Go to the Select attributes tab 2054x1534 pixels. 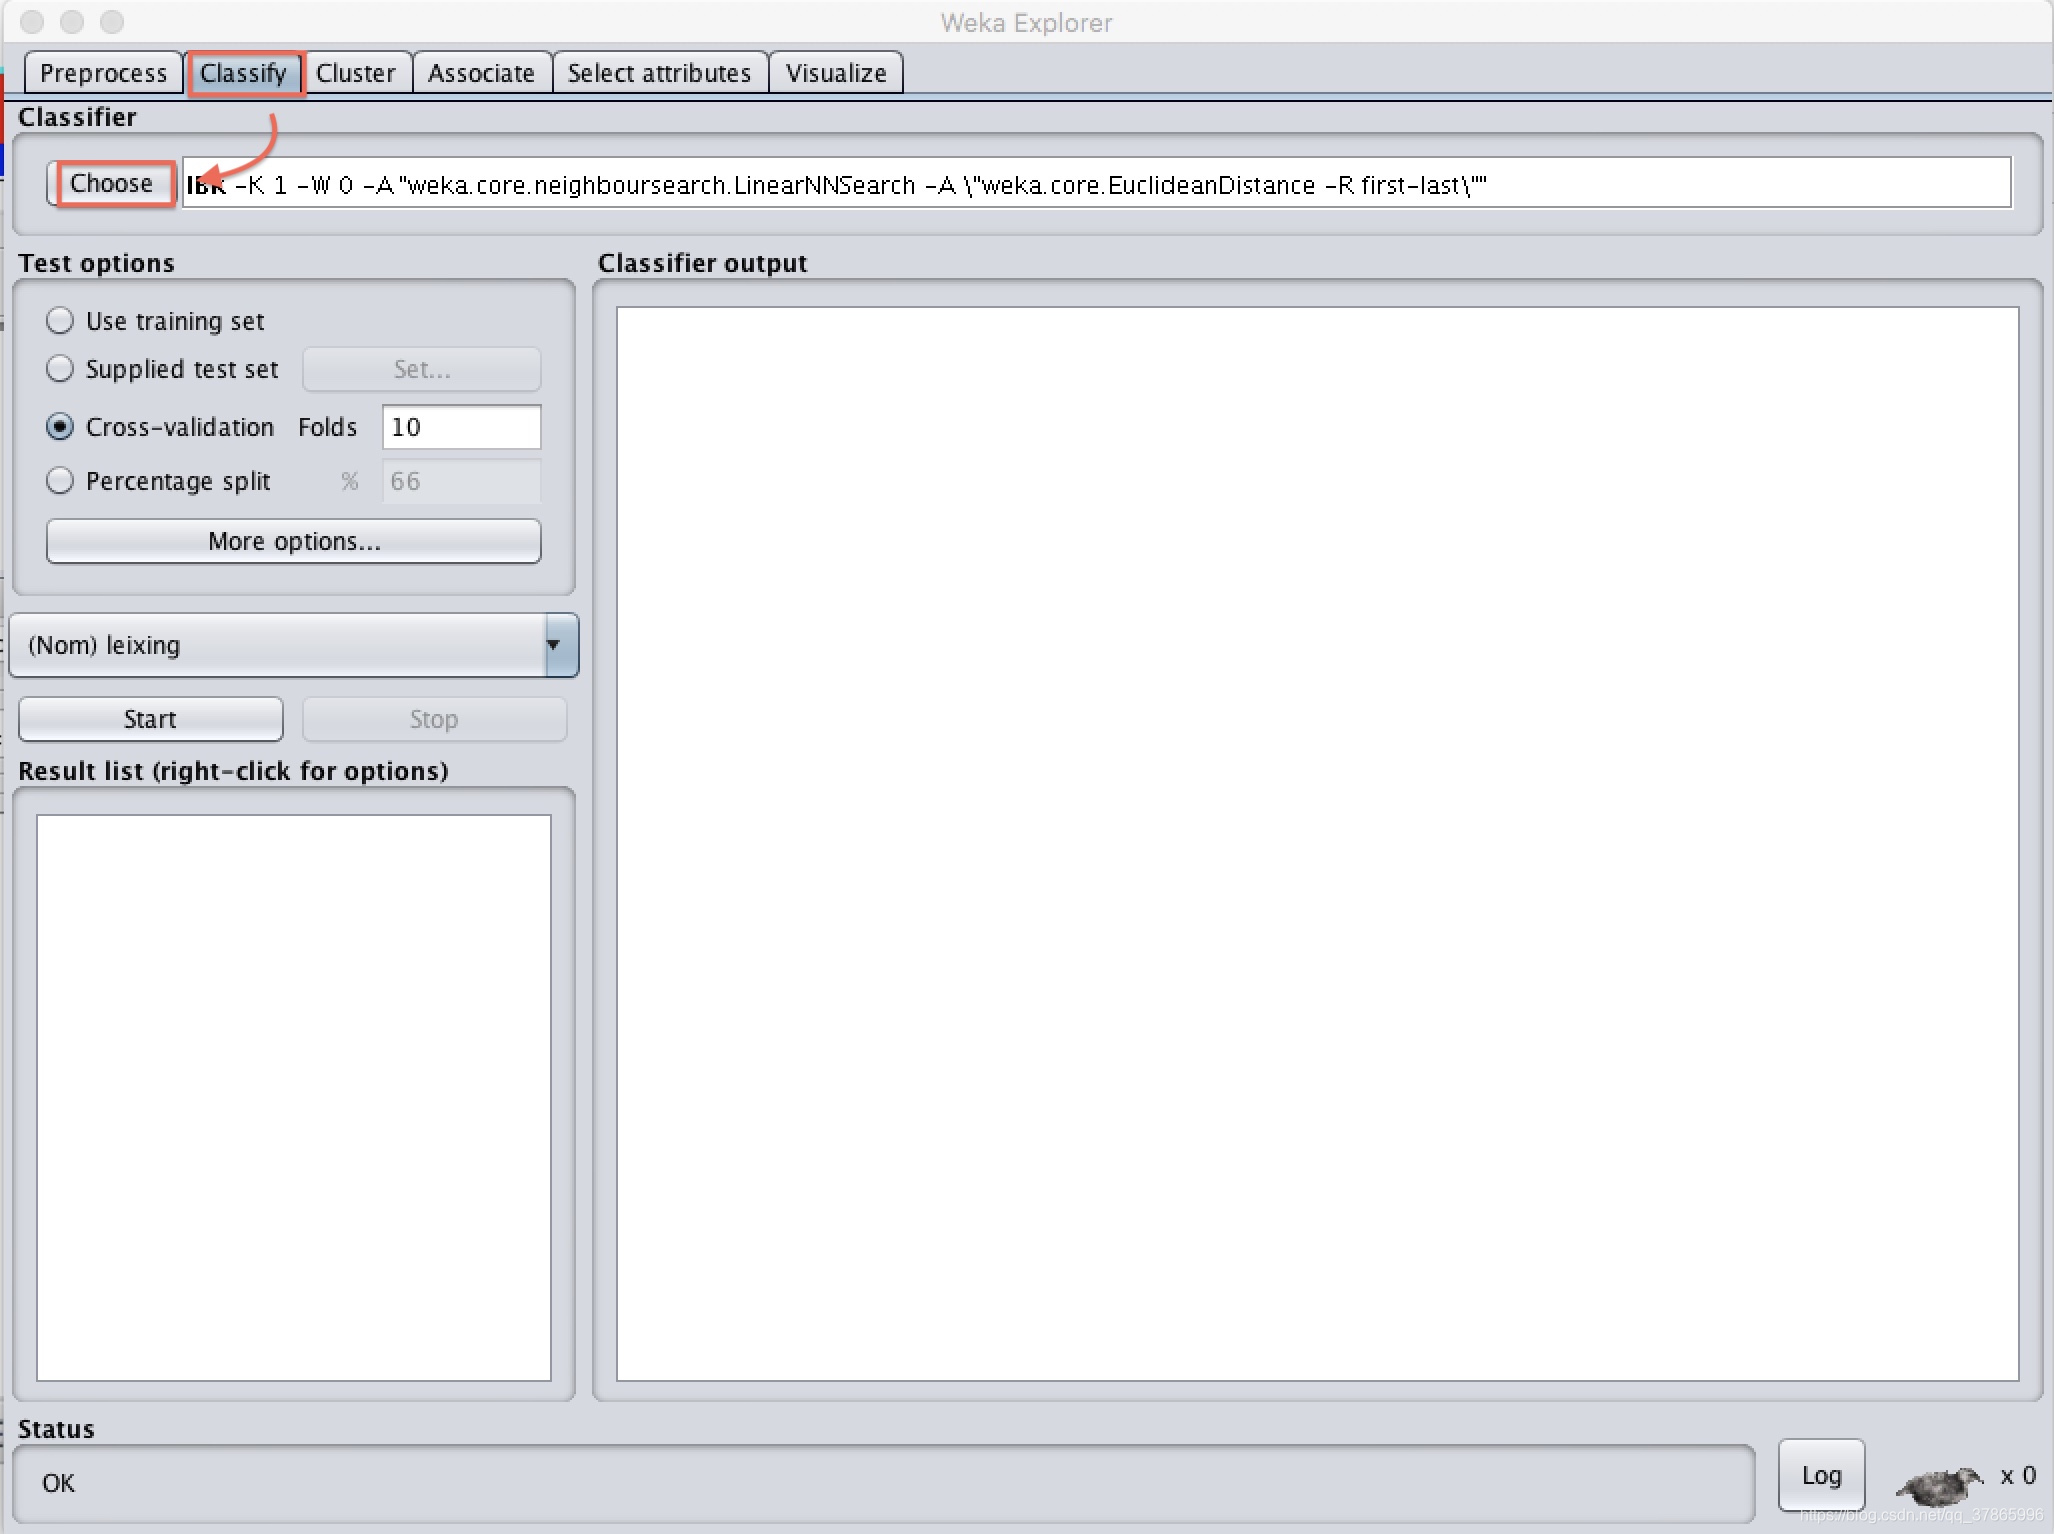(x=659, y=73)
